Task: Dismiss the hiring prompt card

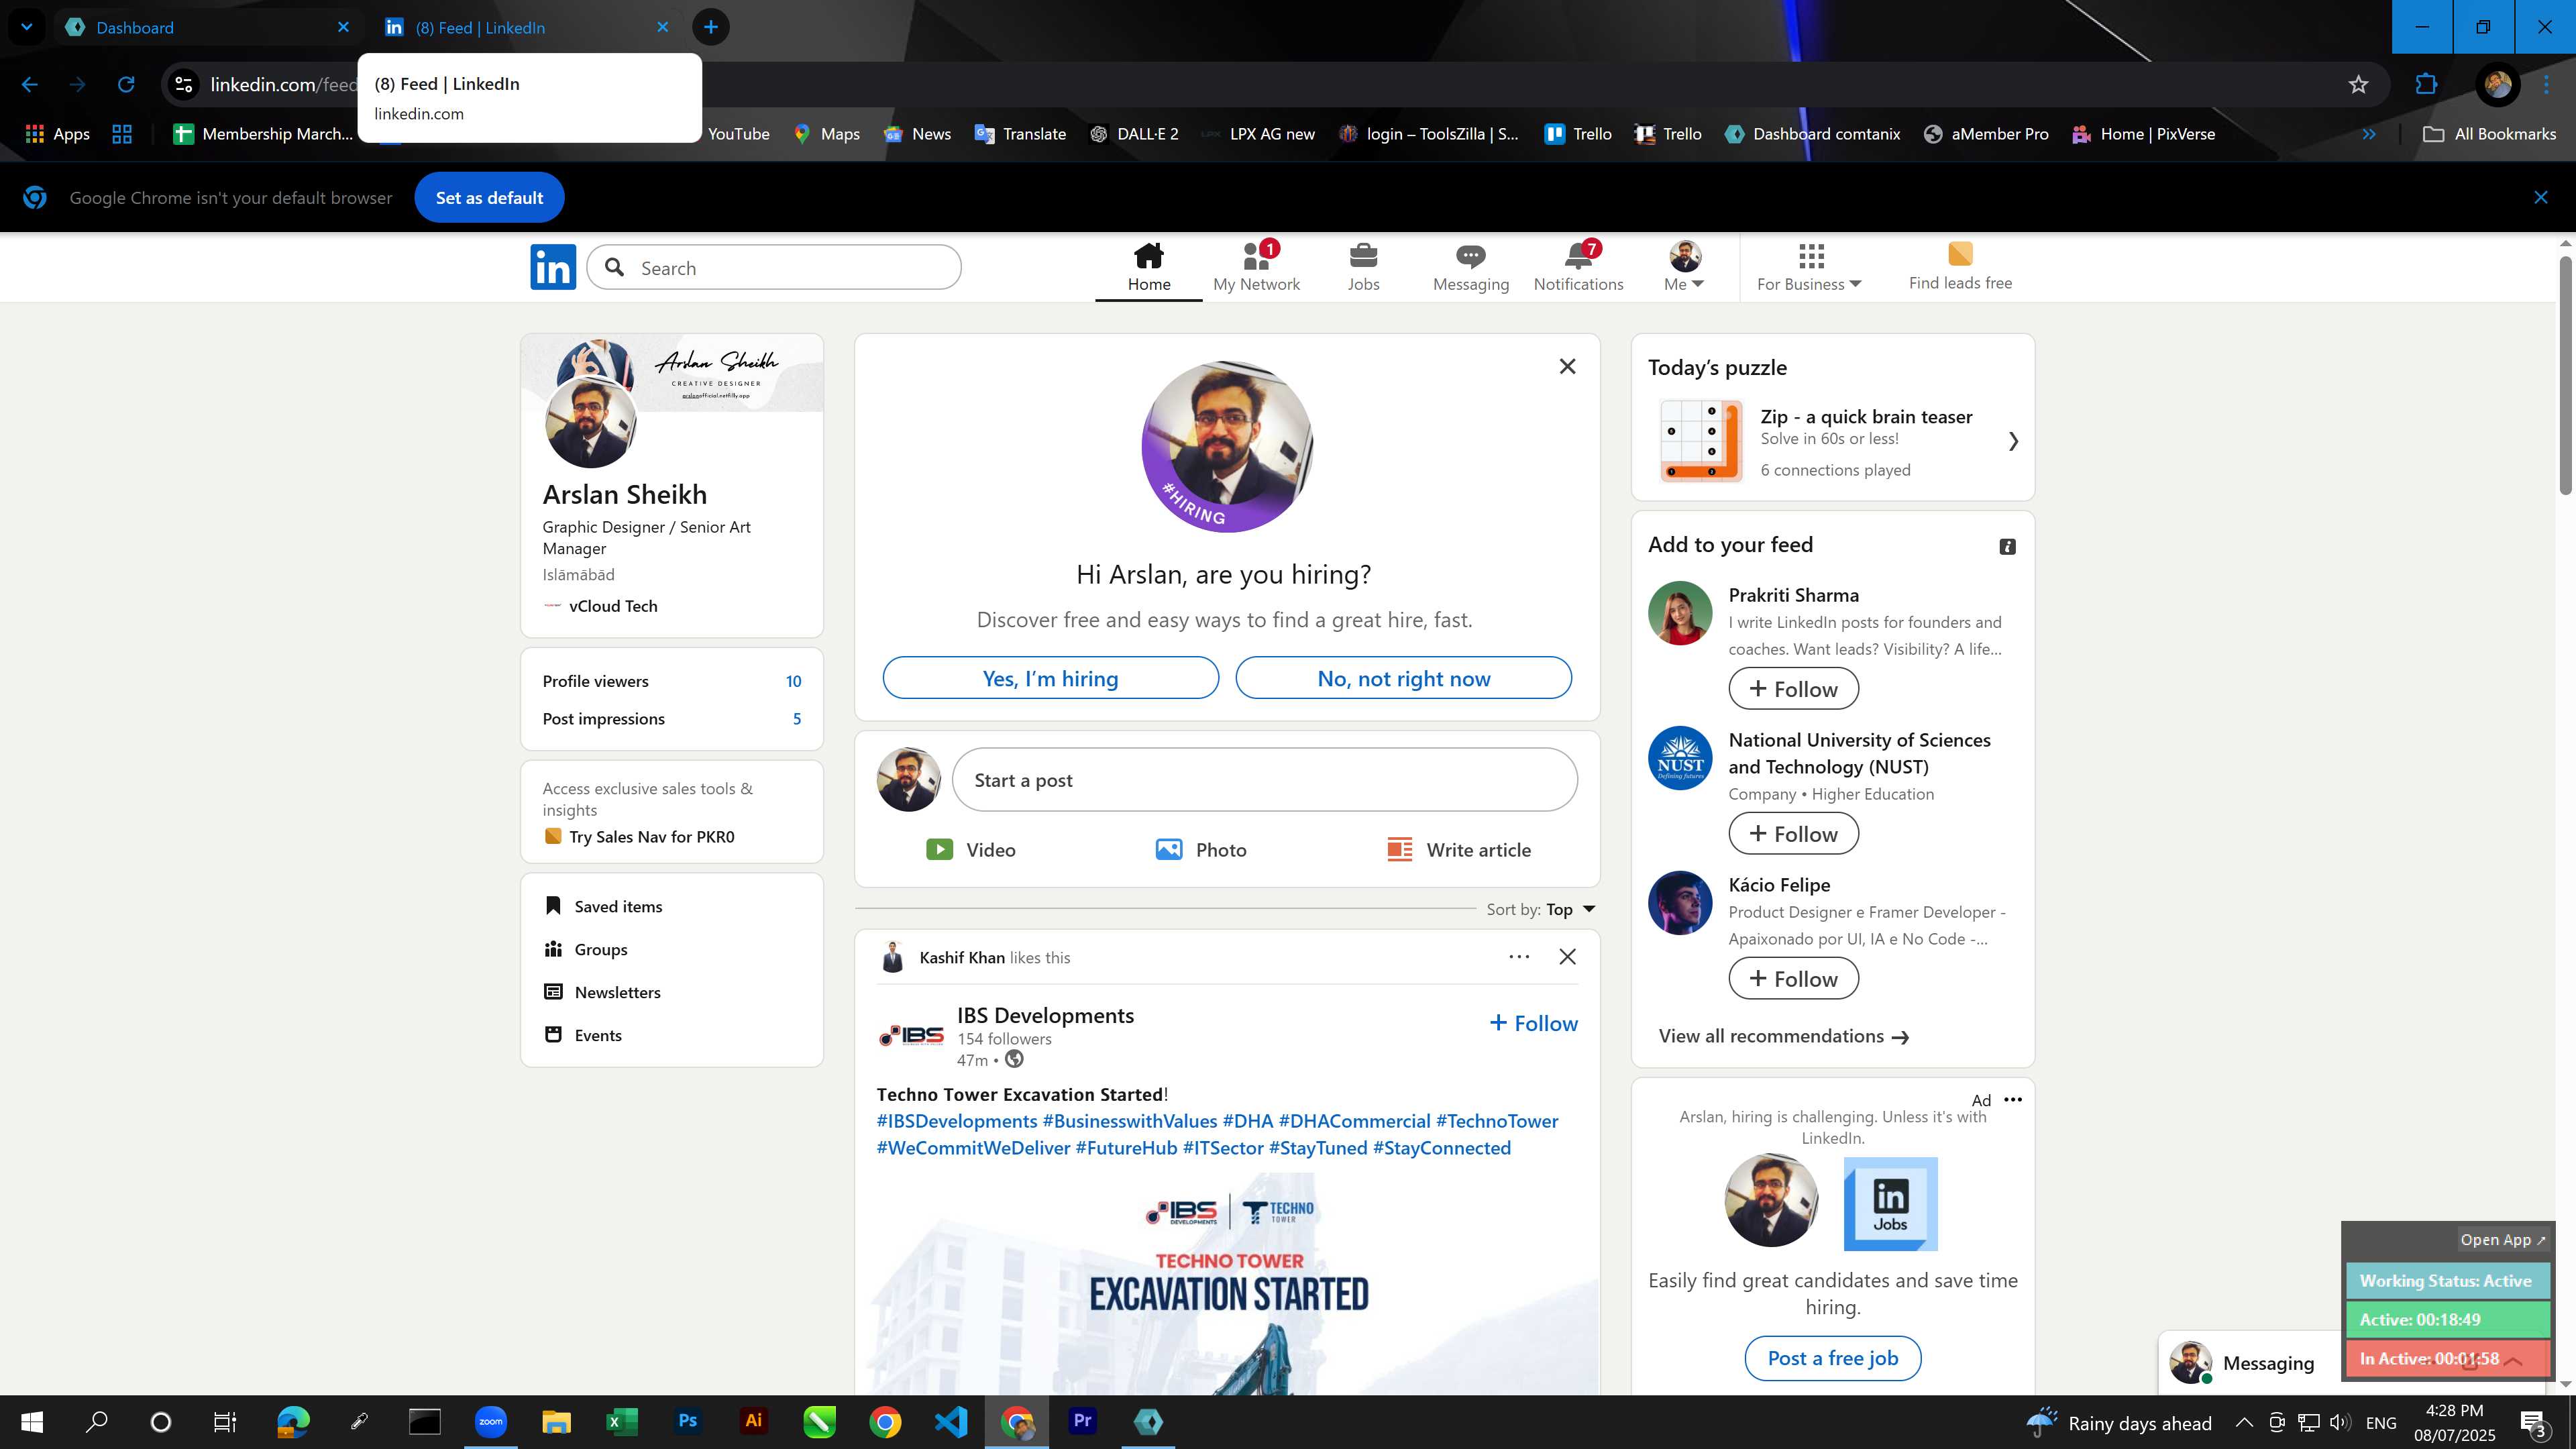Action: [x=1567, y=366]
